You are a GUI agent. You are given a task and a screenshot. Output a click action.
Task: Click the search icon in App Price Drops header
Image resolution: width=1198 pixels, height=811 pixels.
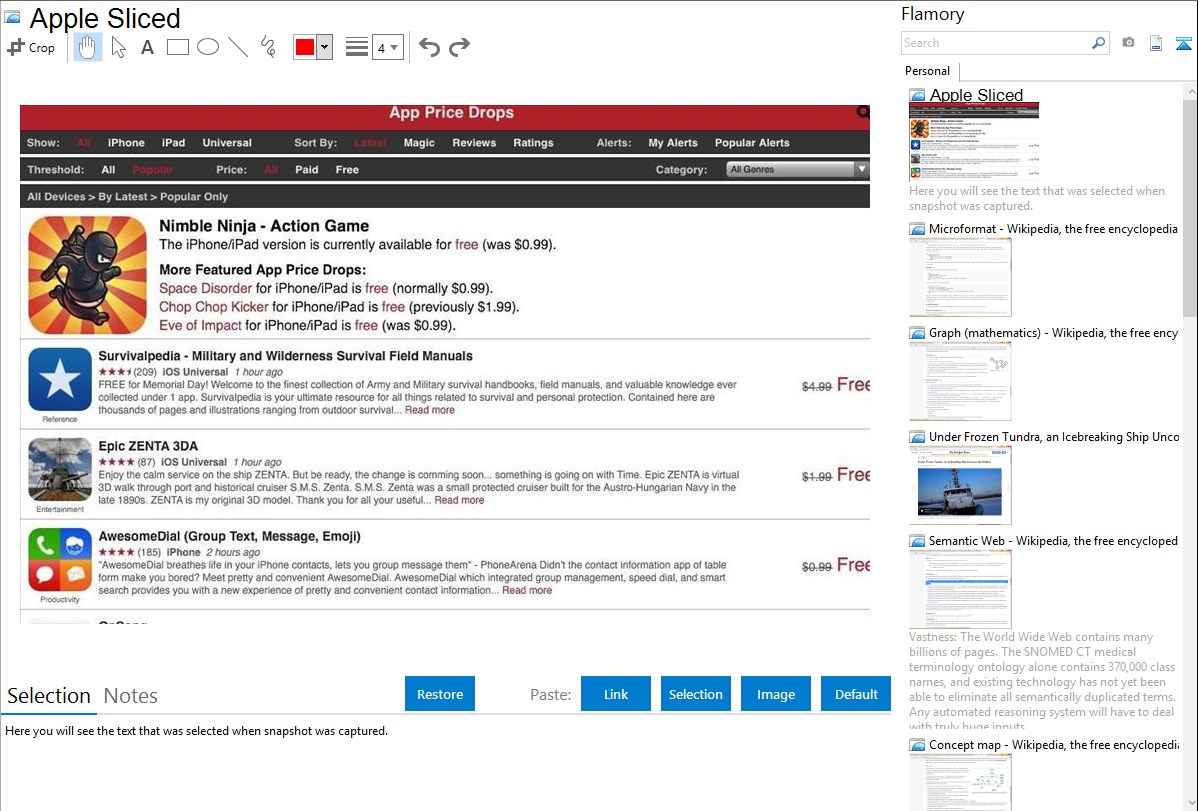point(863,112)
